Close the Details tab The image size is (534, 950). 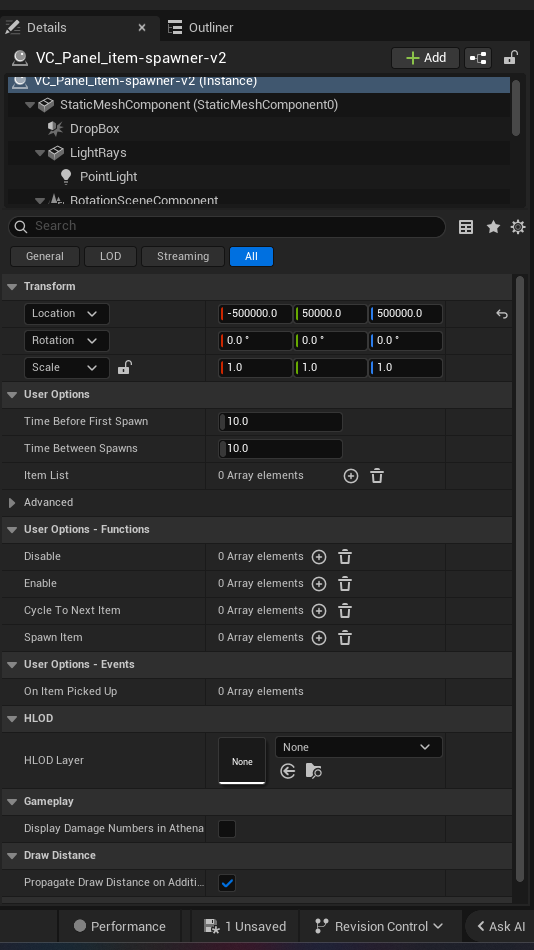click(x=142, y=28)
